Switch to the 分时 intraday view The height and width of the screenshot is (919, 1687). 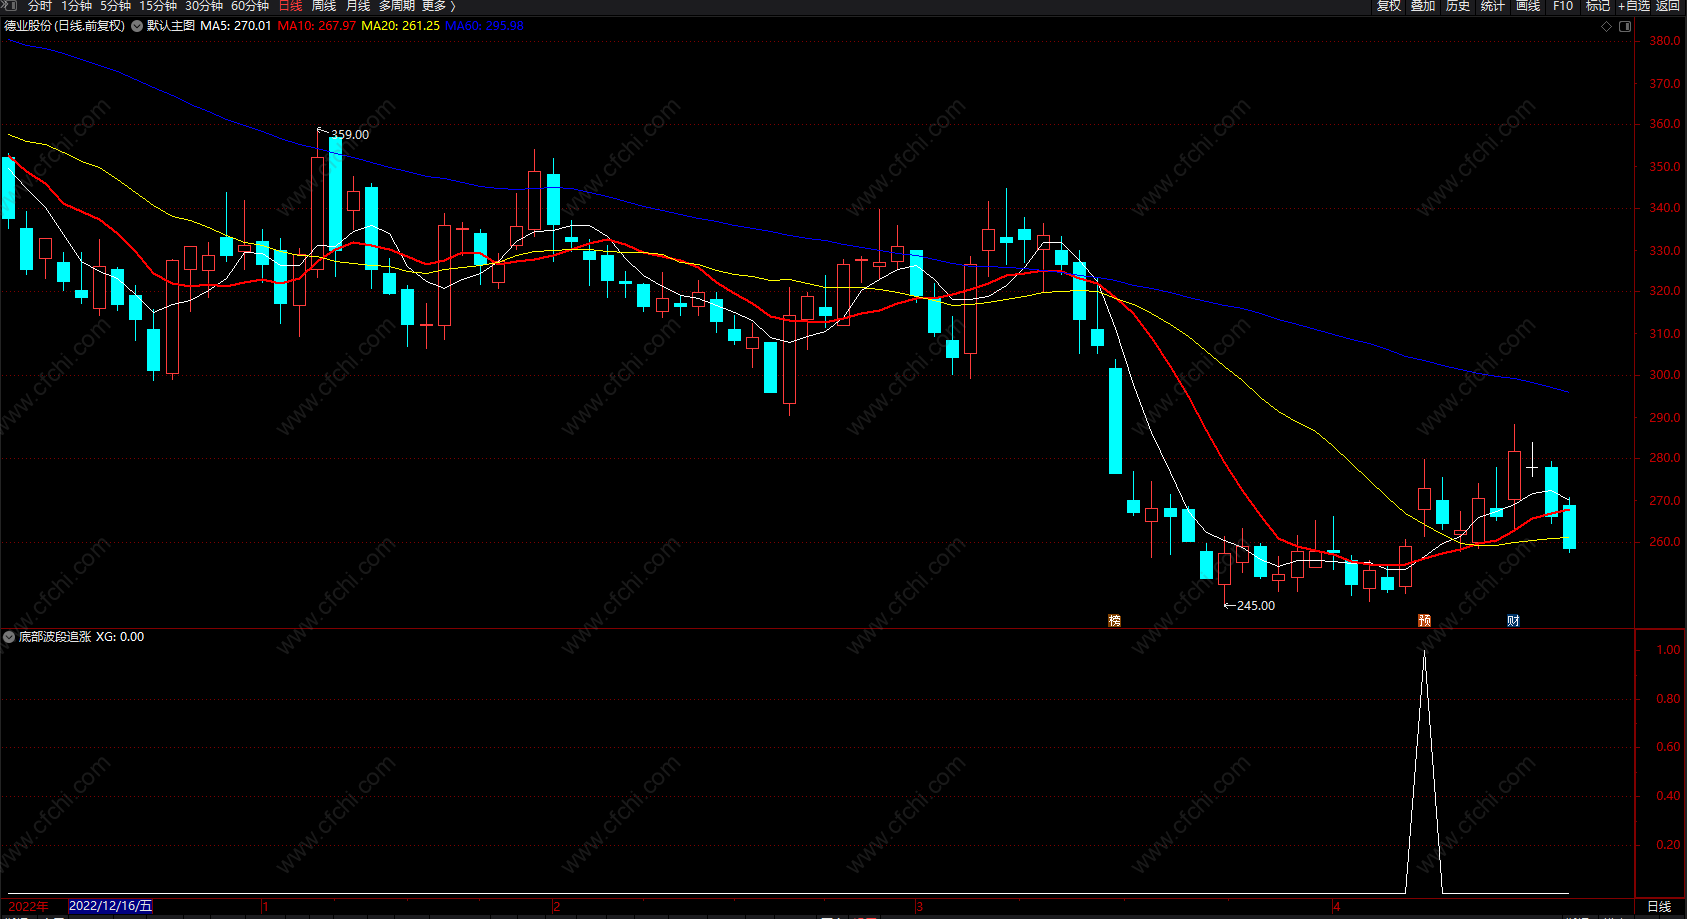tap(40, 6)
